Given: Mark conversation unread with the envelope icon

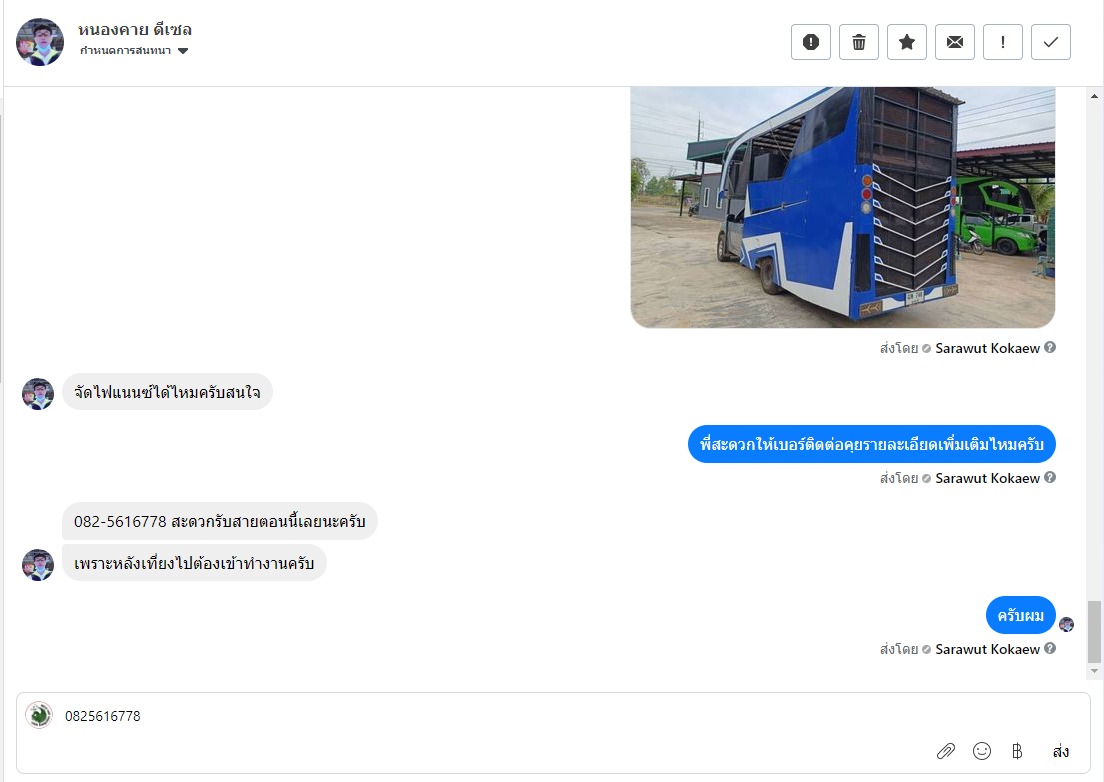Looking at the screenshot, I should (955, 42).
